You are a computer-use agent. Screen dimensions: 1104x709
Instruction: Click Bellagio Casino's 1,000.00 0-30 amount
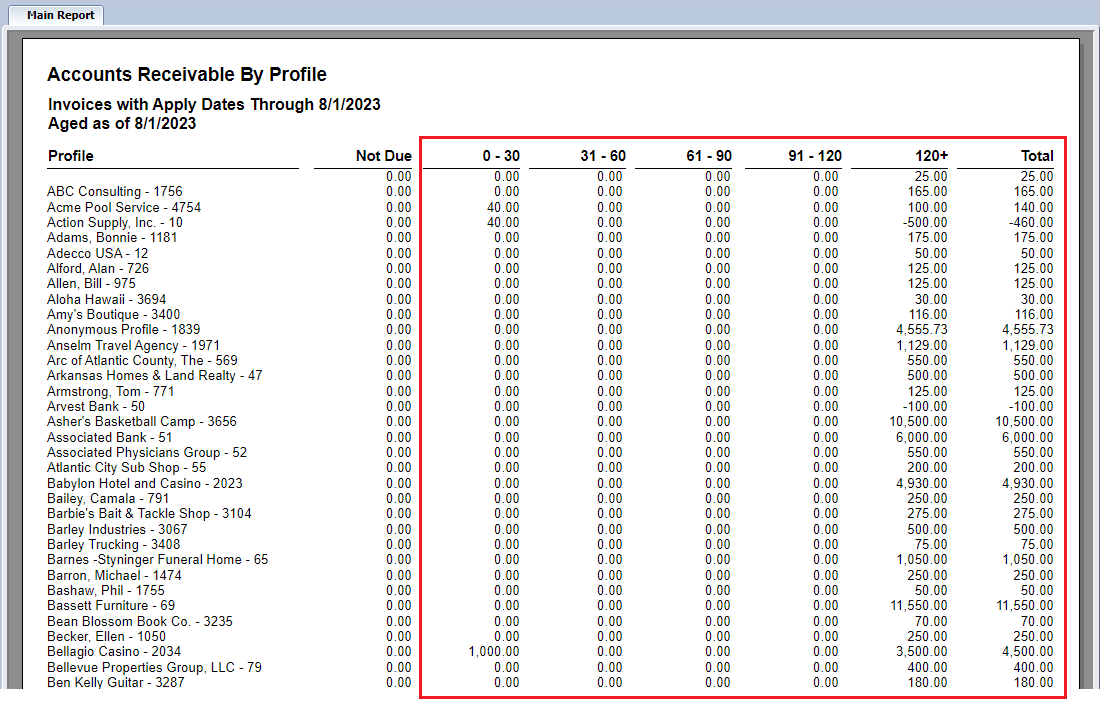pos(494,652)
